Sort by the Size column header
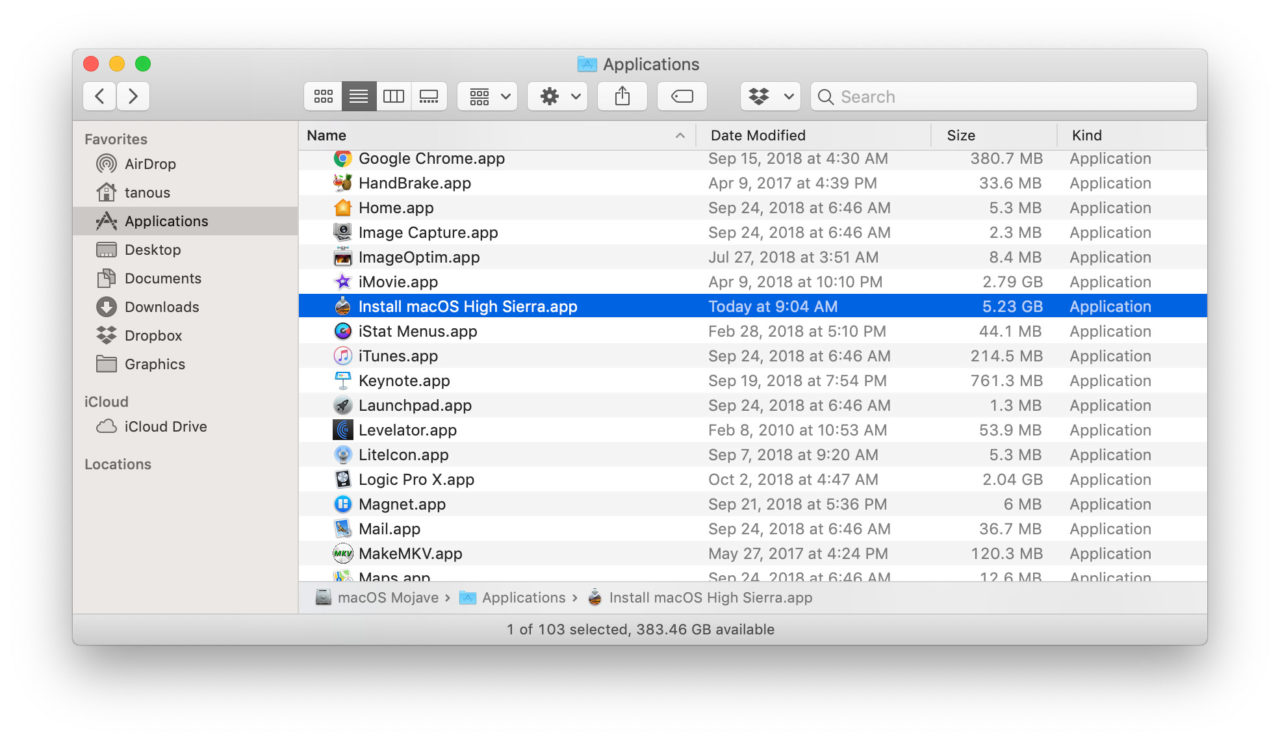The image size is (1280, 741). point(994,135)
